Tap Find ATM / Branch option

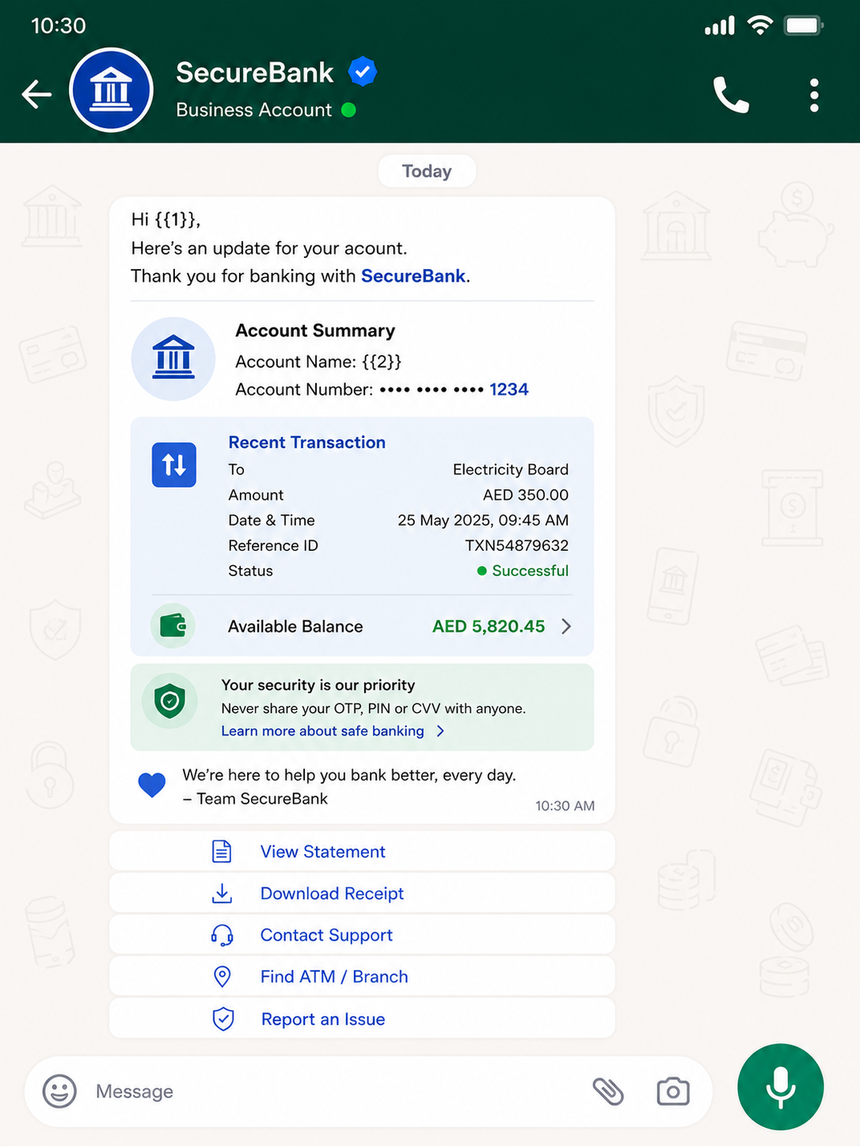click(362, 976)
